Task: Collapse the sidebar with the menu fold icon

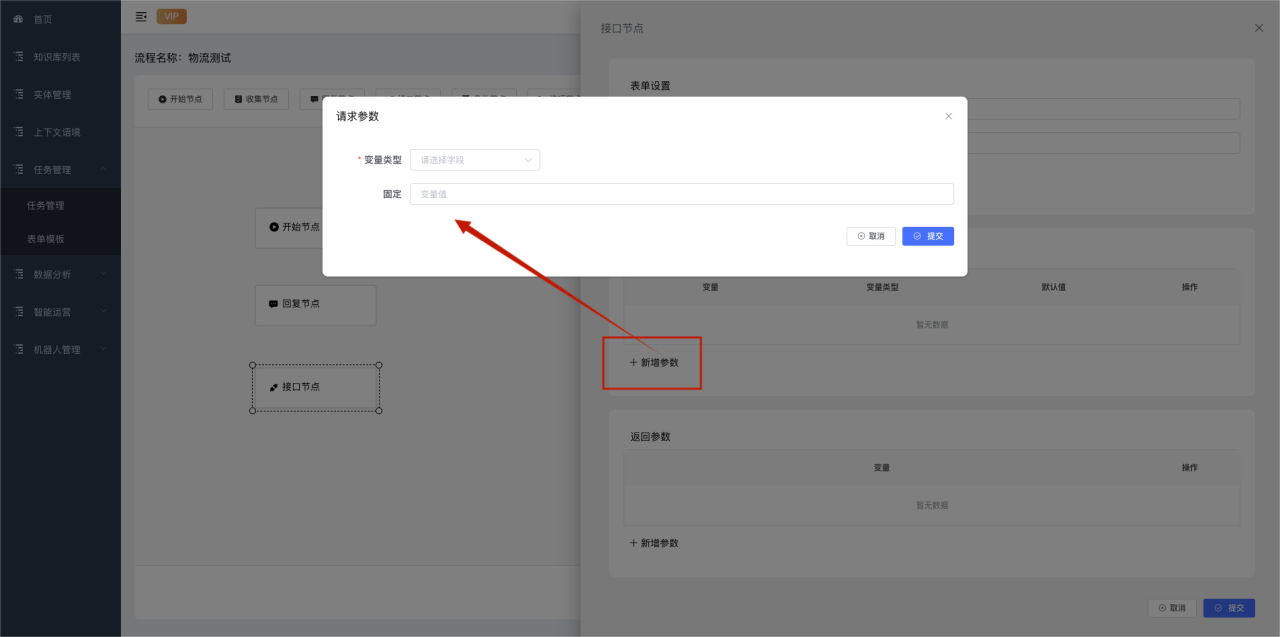Action: (x=141, y=16)
